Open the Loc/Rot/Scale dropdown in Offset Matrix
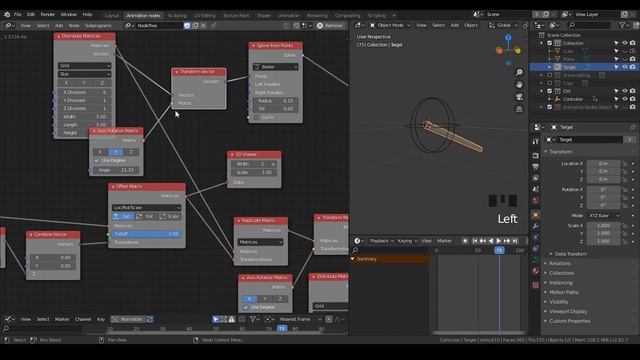The height and width of the screenshot is (360, 640). pos(147,207)
